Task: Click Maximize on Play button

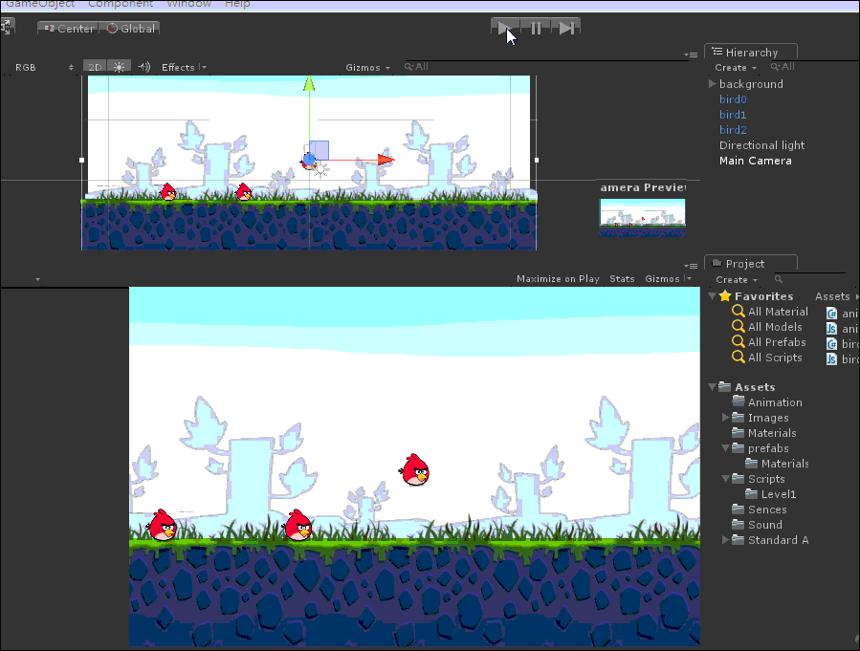Action: point(558,279)
